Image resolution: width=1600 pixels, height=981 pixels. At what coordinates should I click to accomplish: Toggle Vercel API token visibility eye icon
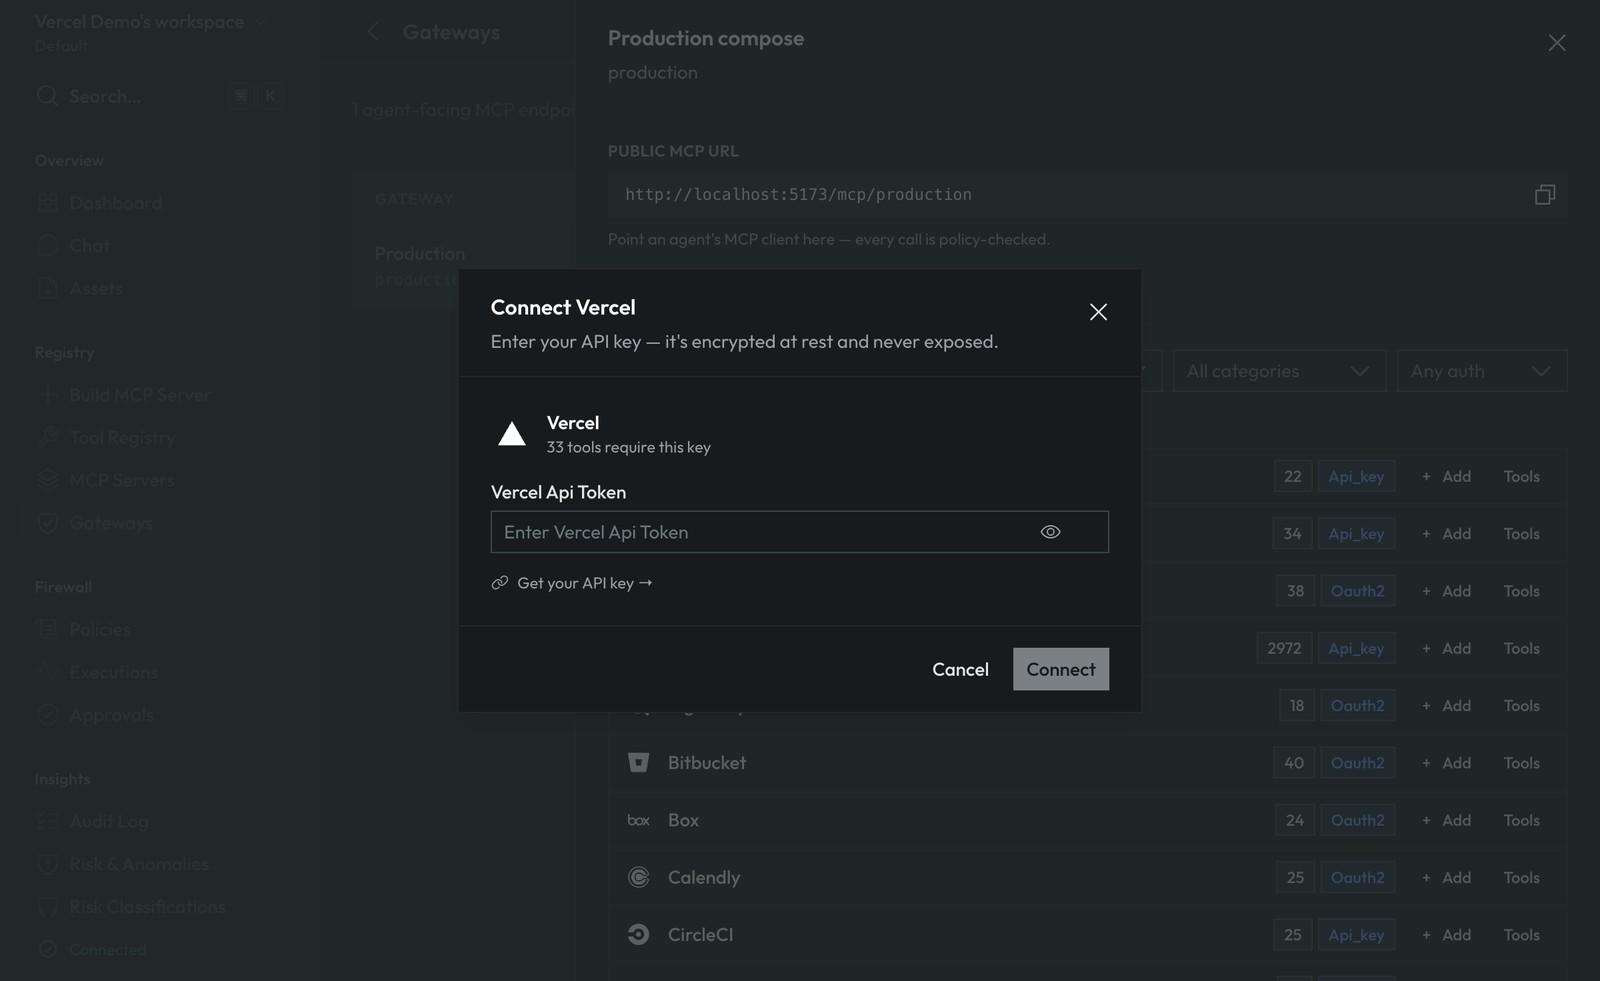click(1050, 532)
